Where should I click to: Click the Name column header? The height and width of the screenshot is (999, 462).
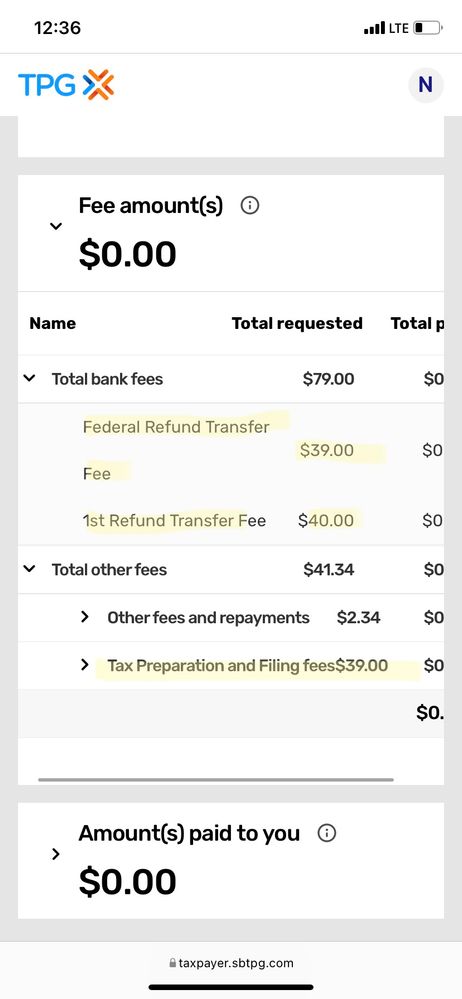pyautogui.click(x=52, y=323)
